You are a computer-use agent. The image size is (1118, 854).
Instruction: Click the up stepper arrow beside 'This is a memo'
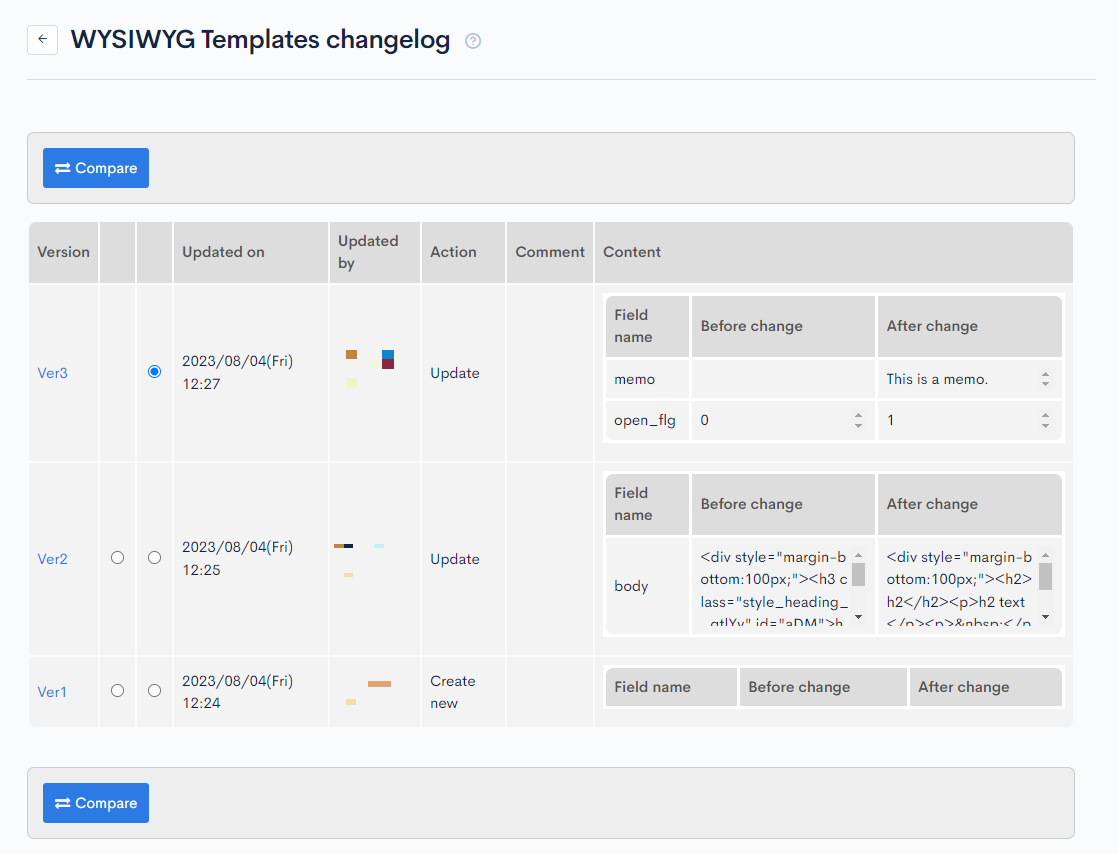(x=1046, y=374)
